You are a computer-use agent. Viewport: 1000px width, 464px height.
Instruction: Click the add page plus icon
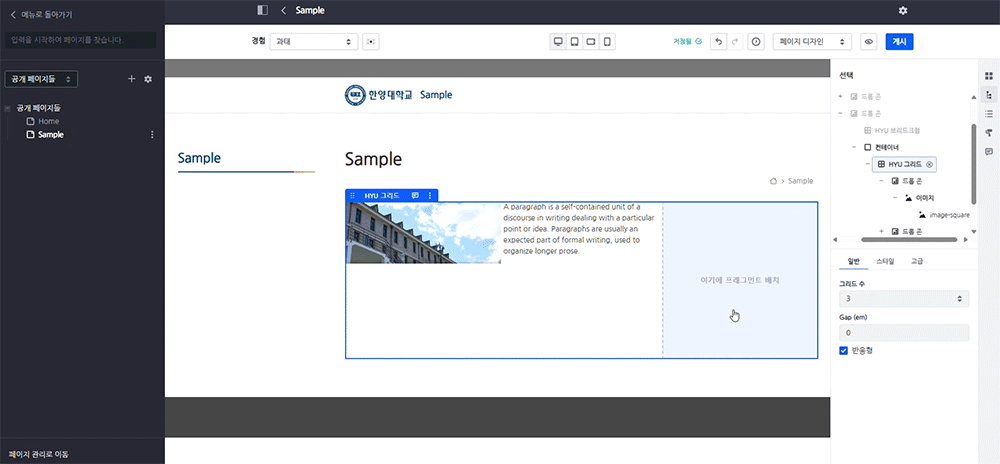131,79
